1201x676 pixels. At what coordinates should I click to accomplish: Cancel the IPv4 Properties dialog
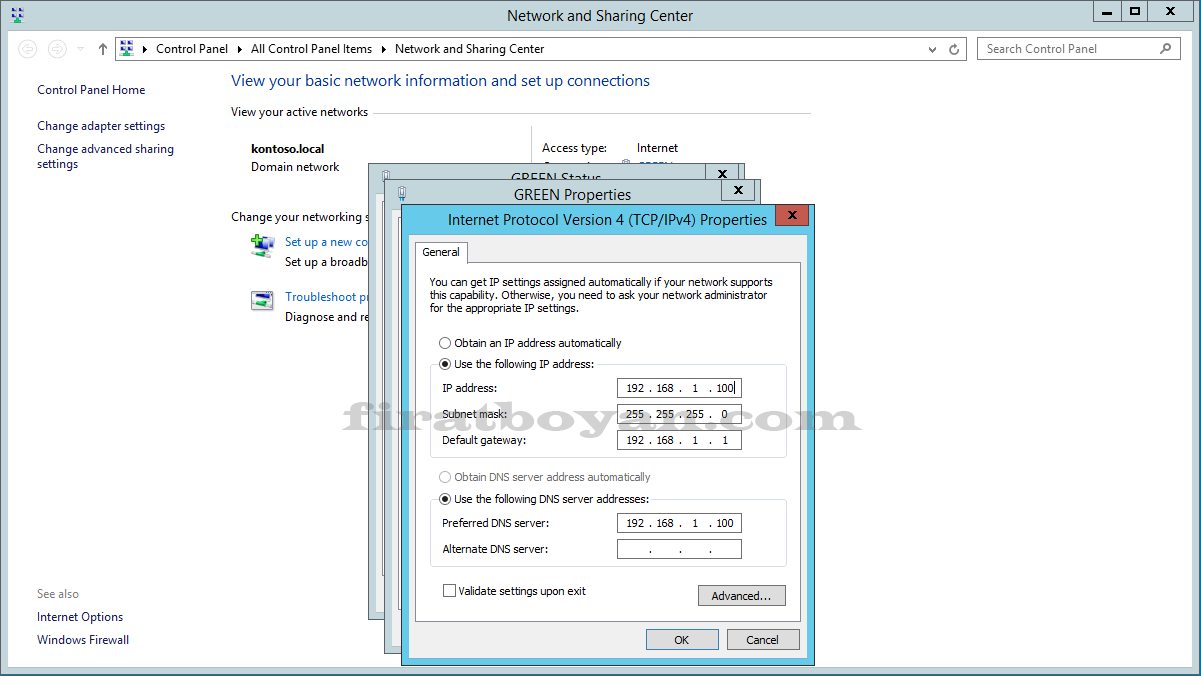763,640
